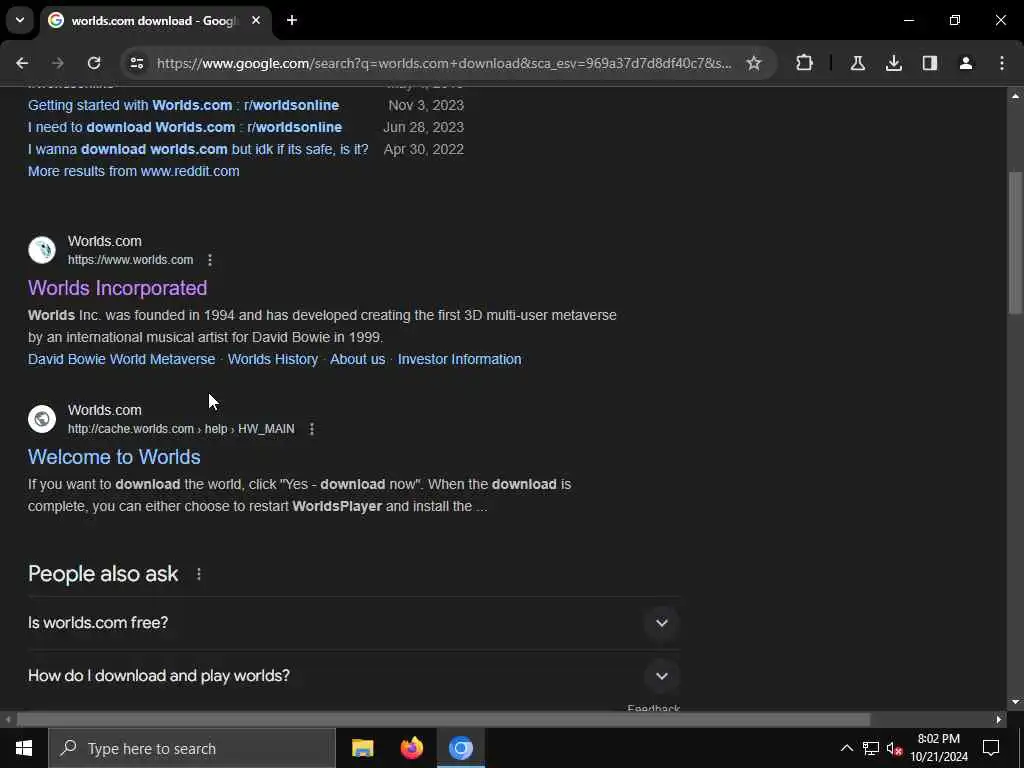The width and height of the screenshot is (1024, 768).
Task: Open Chrome Labs flask icon
Action: (x=857, y=63)
